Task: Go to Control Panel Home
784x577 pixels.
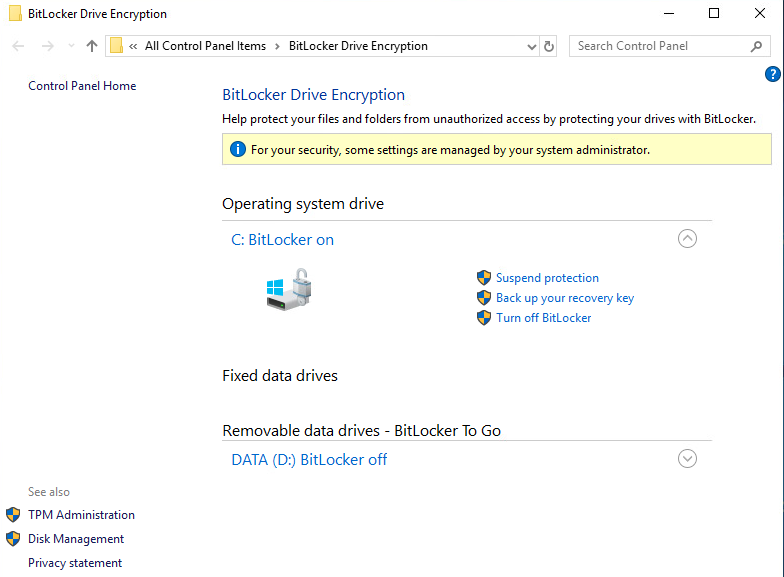Action: point(82,86)
